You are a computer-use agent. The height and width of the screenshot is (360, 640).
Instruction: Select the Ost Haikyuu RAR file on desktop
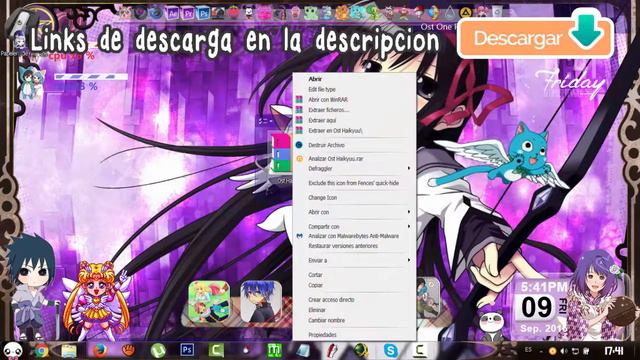point(281,157)
